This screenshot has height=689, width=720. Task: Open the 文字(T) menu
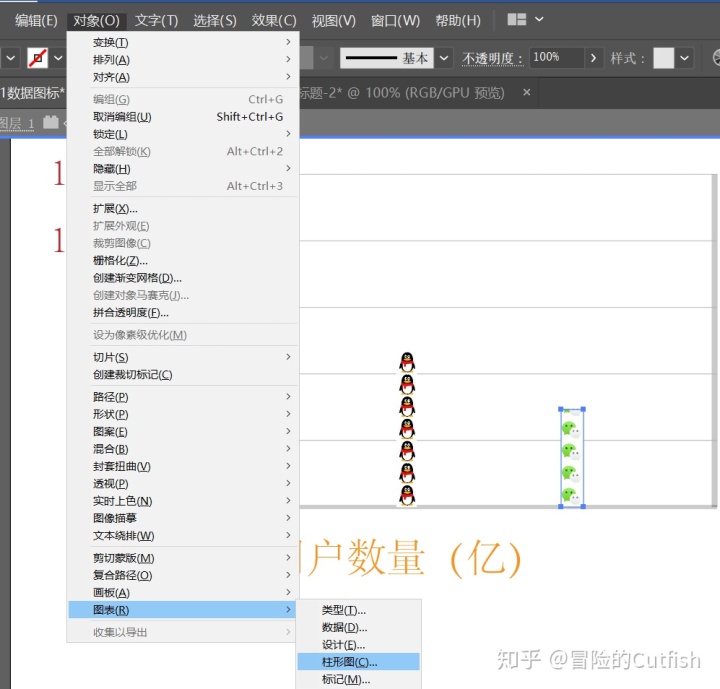(x=156, y=20)
